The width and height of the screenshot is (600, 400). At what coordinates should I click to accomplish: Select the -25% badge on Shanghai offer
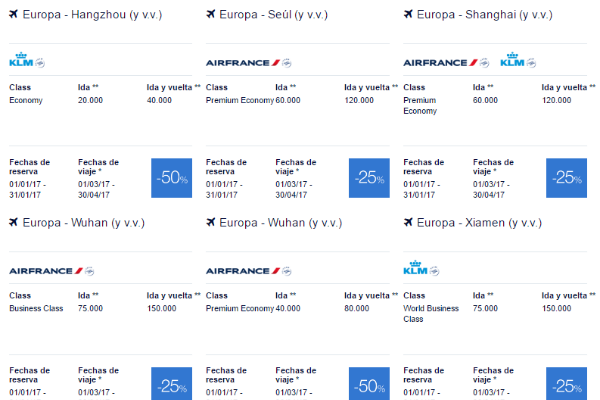pyautogui.click(x=566, y=178)
